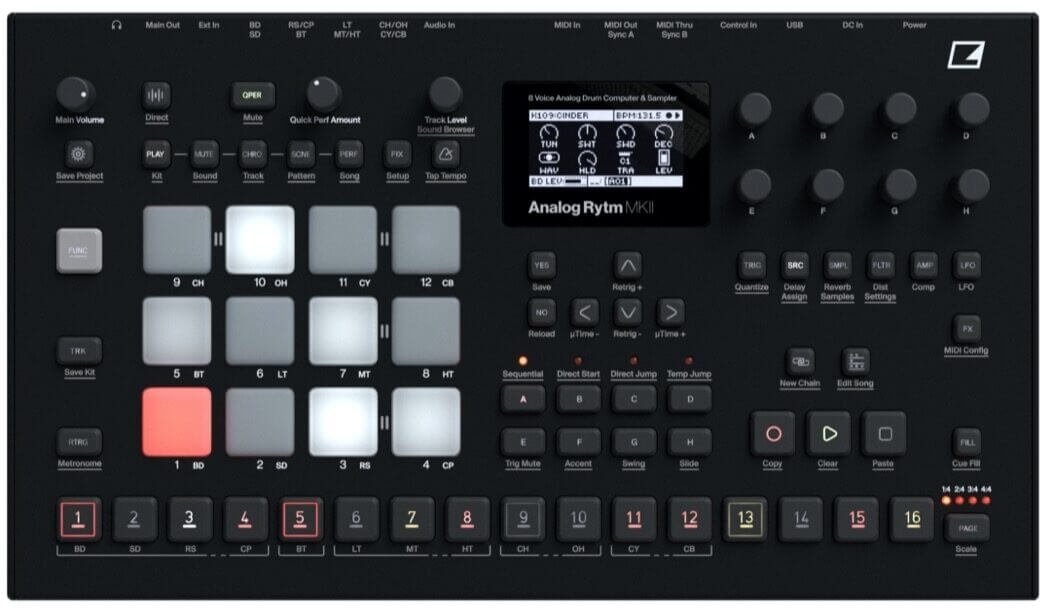
Task: Open the FLTR Dist Settings page
Action: [x=881, y=265]
